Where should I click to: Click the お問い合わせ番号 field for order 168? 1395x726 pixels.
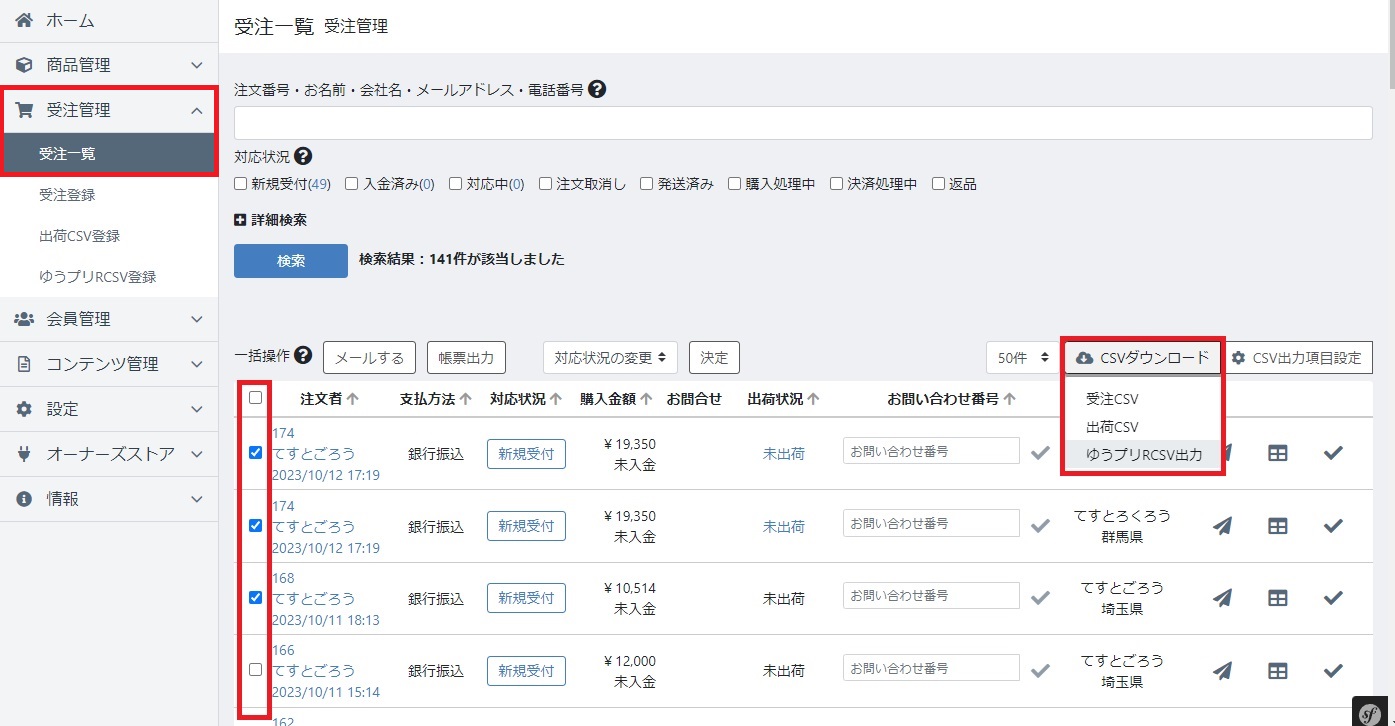point(931,596)
